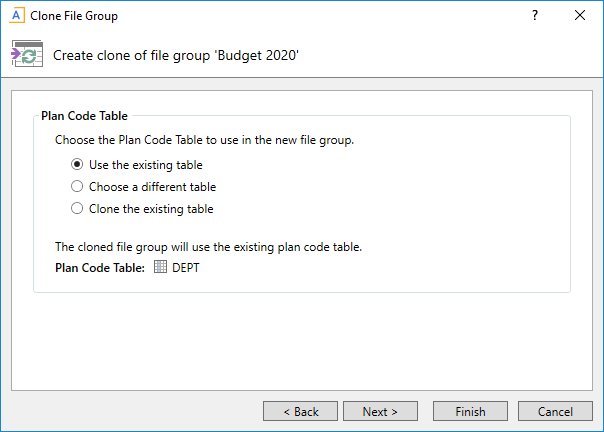The width and height of the screenshot is (604, 432).
Task: Click the bold 'Plan Code Table:' label
Action: click(x=100, y=267)
